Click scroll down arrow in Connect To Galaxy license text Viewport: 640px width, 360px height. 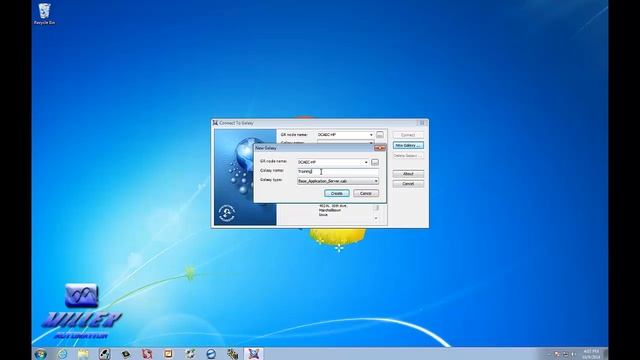pyautogui.click(x=376, y=219)
